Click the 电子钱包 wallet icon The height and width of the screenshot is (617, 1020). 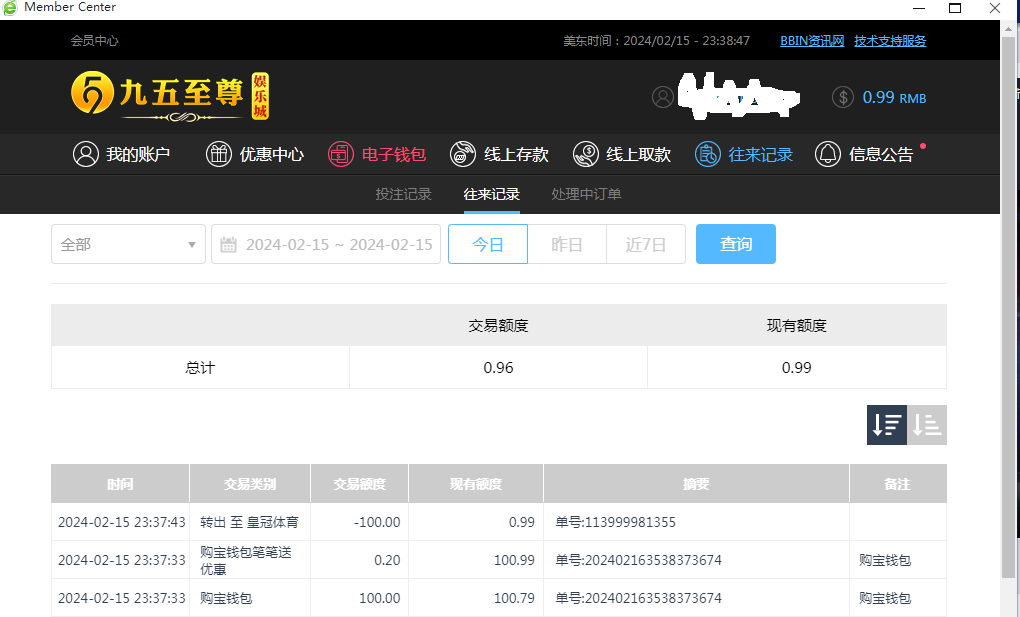pos(341,154)
